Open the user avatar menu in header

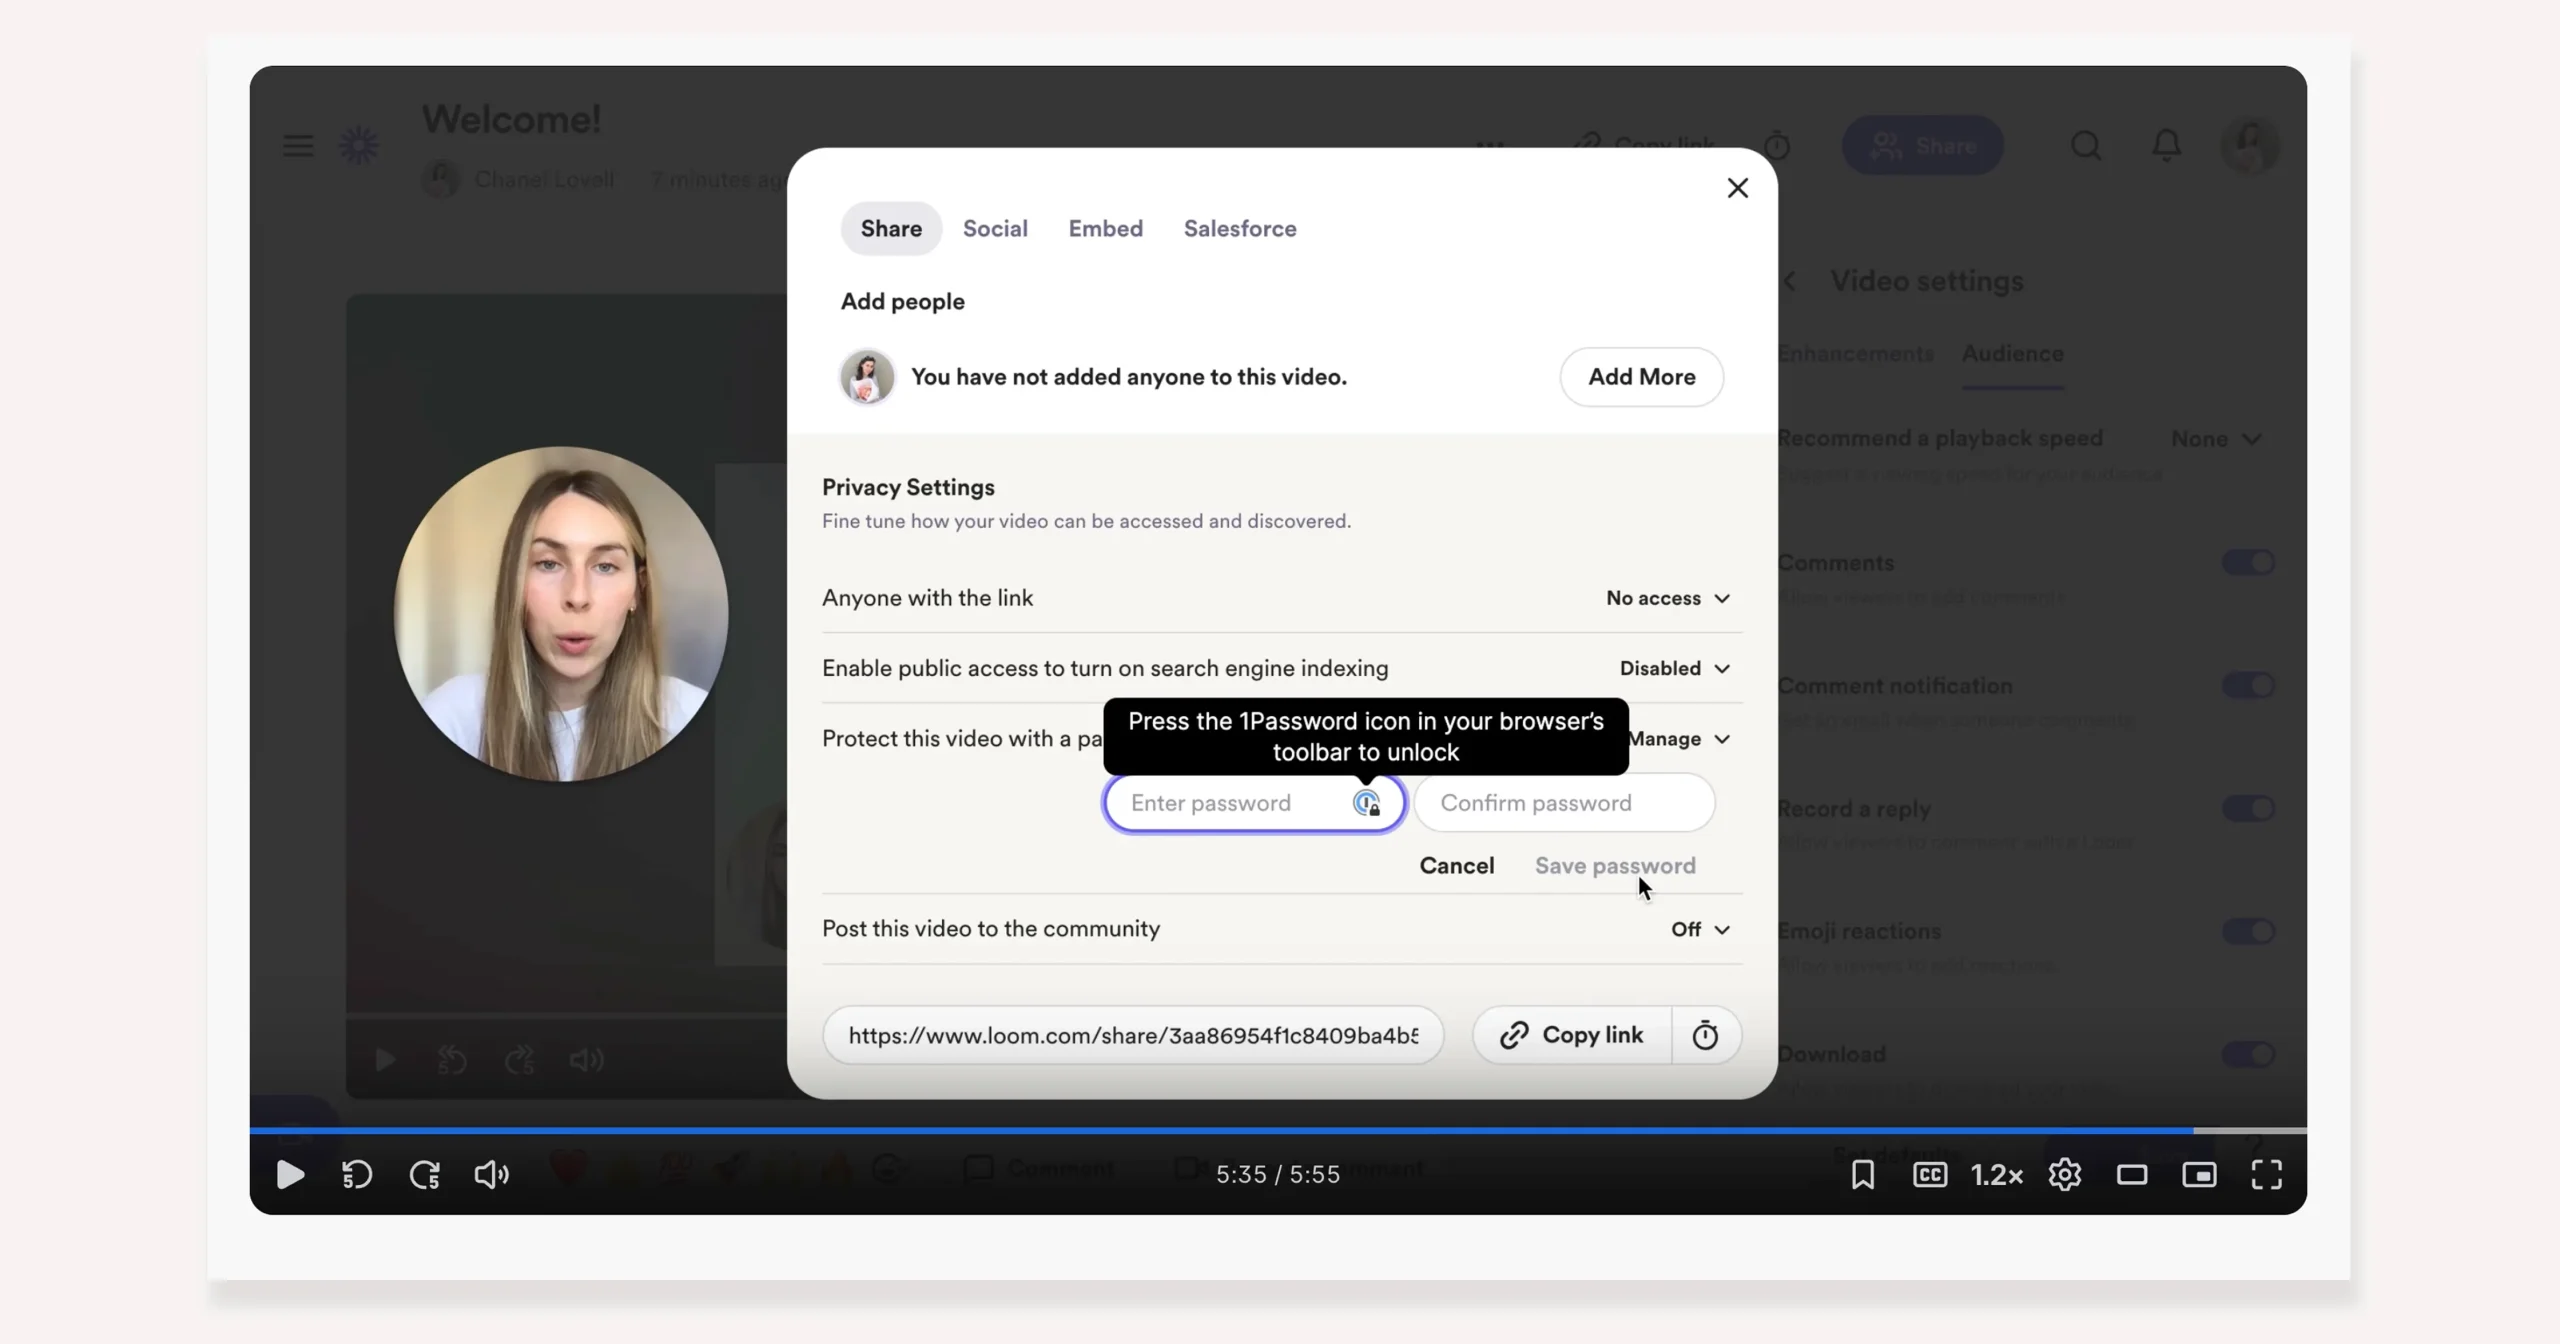(x=2250, y=146)
